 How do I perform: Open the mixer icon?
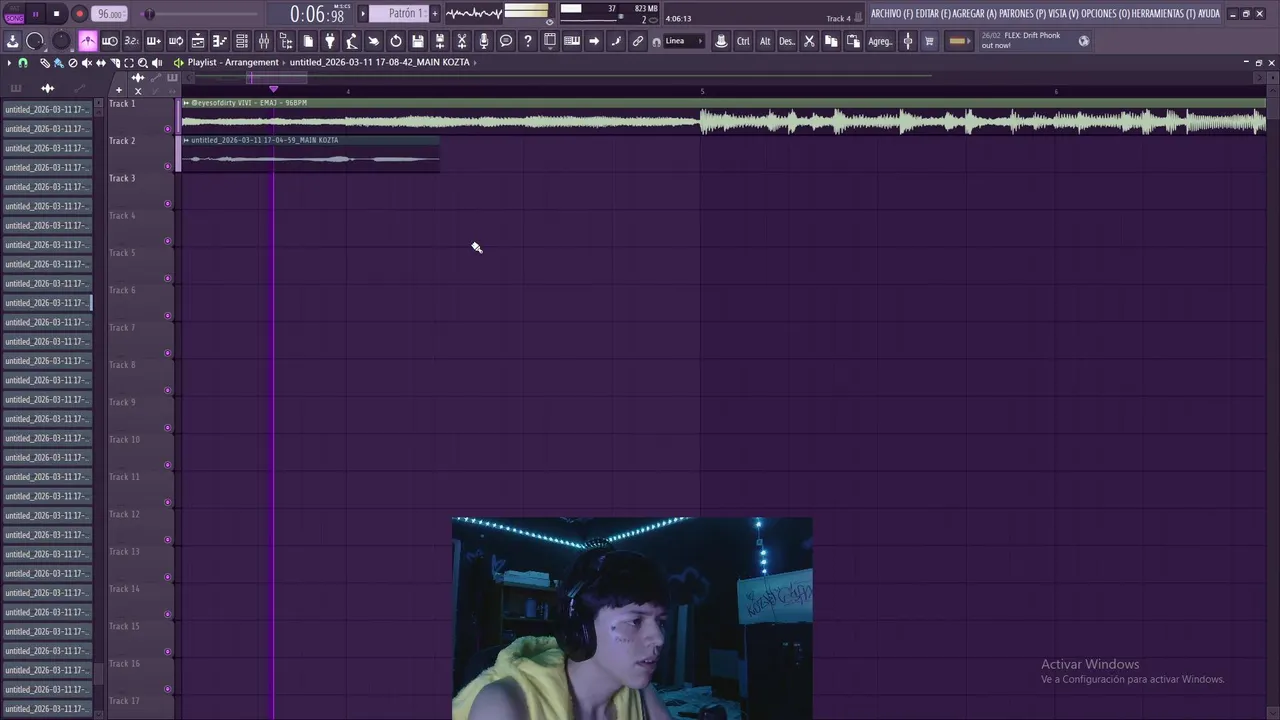(x=264, y=41)
